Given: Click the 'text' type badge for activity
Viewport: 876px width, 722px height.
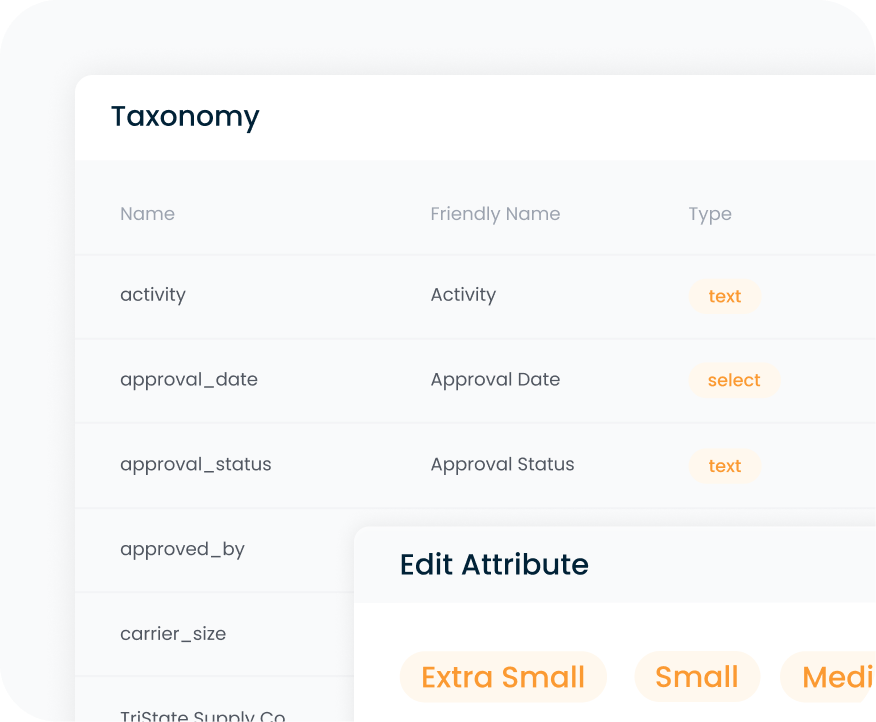Looking at the screenshot, I should 724,296.
